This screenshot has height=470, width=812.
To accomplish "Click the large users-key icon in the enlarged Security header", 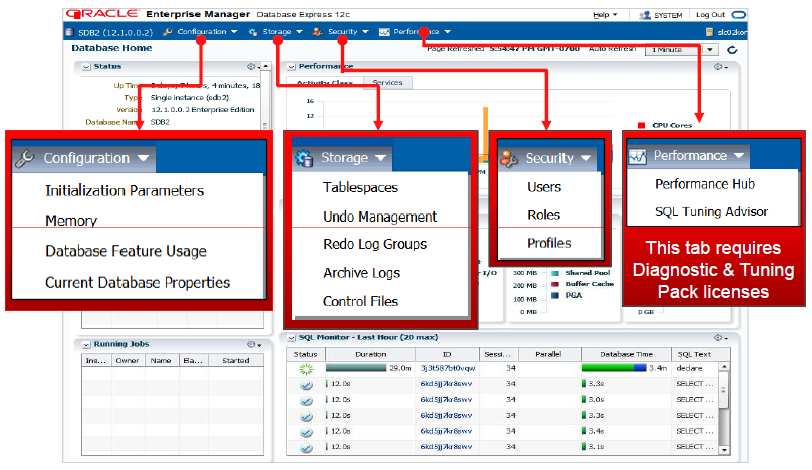I will tap(509, 158).
